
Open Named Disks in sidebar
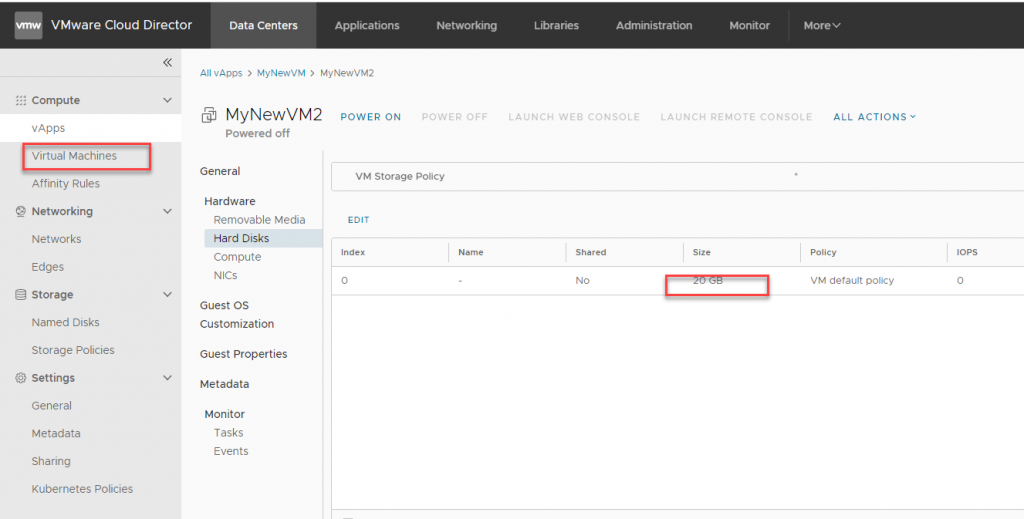pos(65,322)
